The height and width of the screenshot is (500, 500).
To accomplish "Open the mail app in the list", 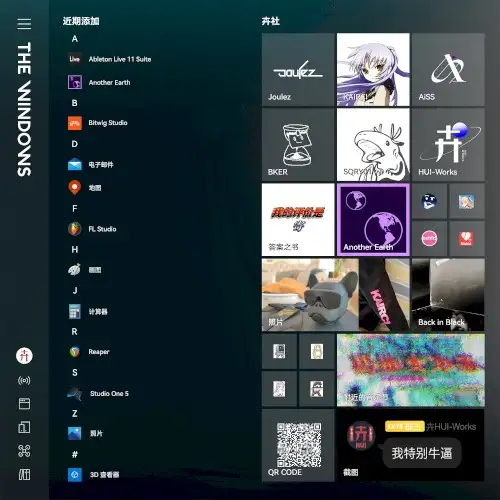I will 91,165.
